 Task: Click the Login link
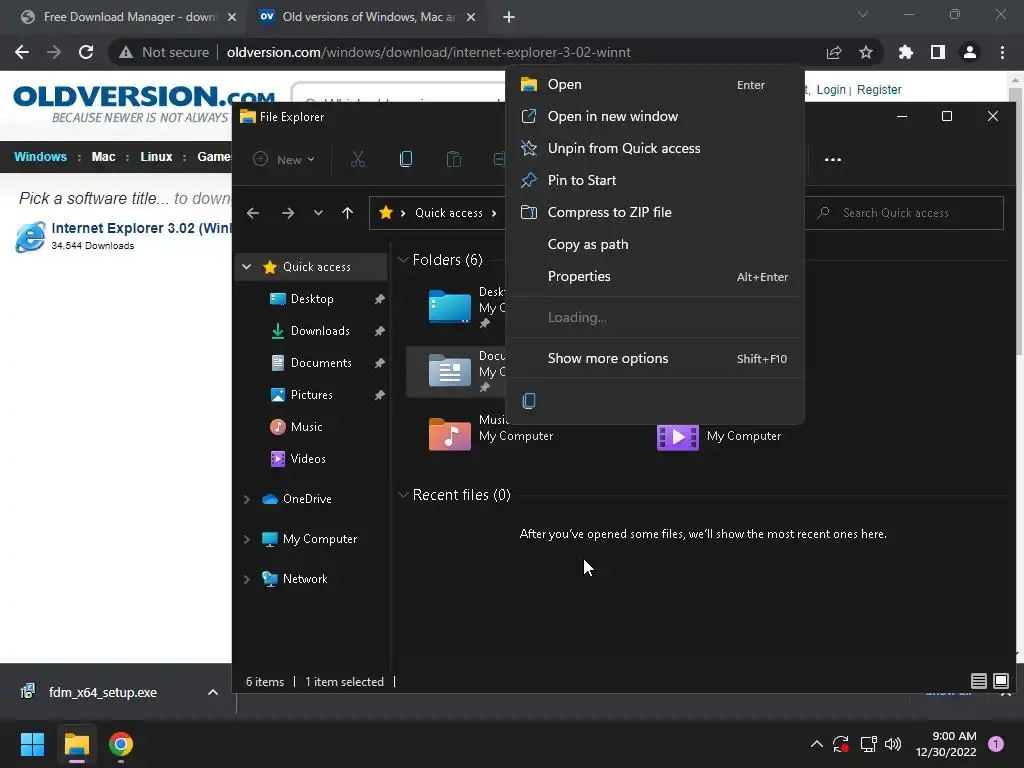pyautogui.click(x=831, y=89)
